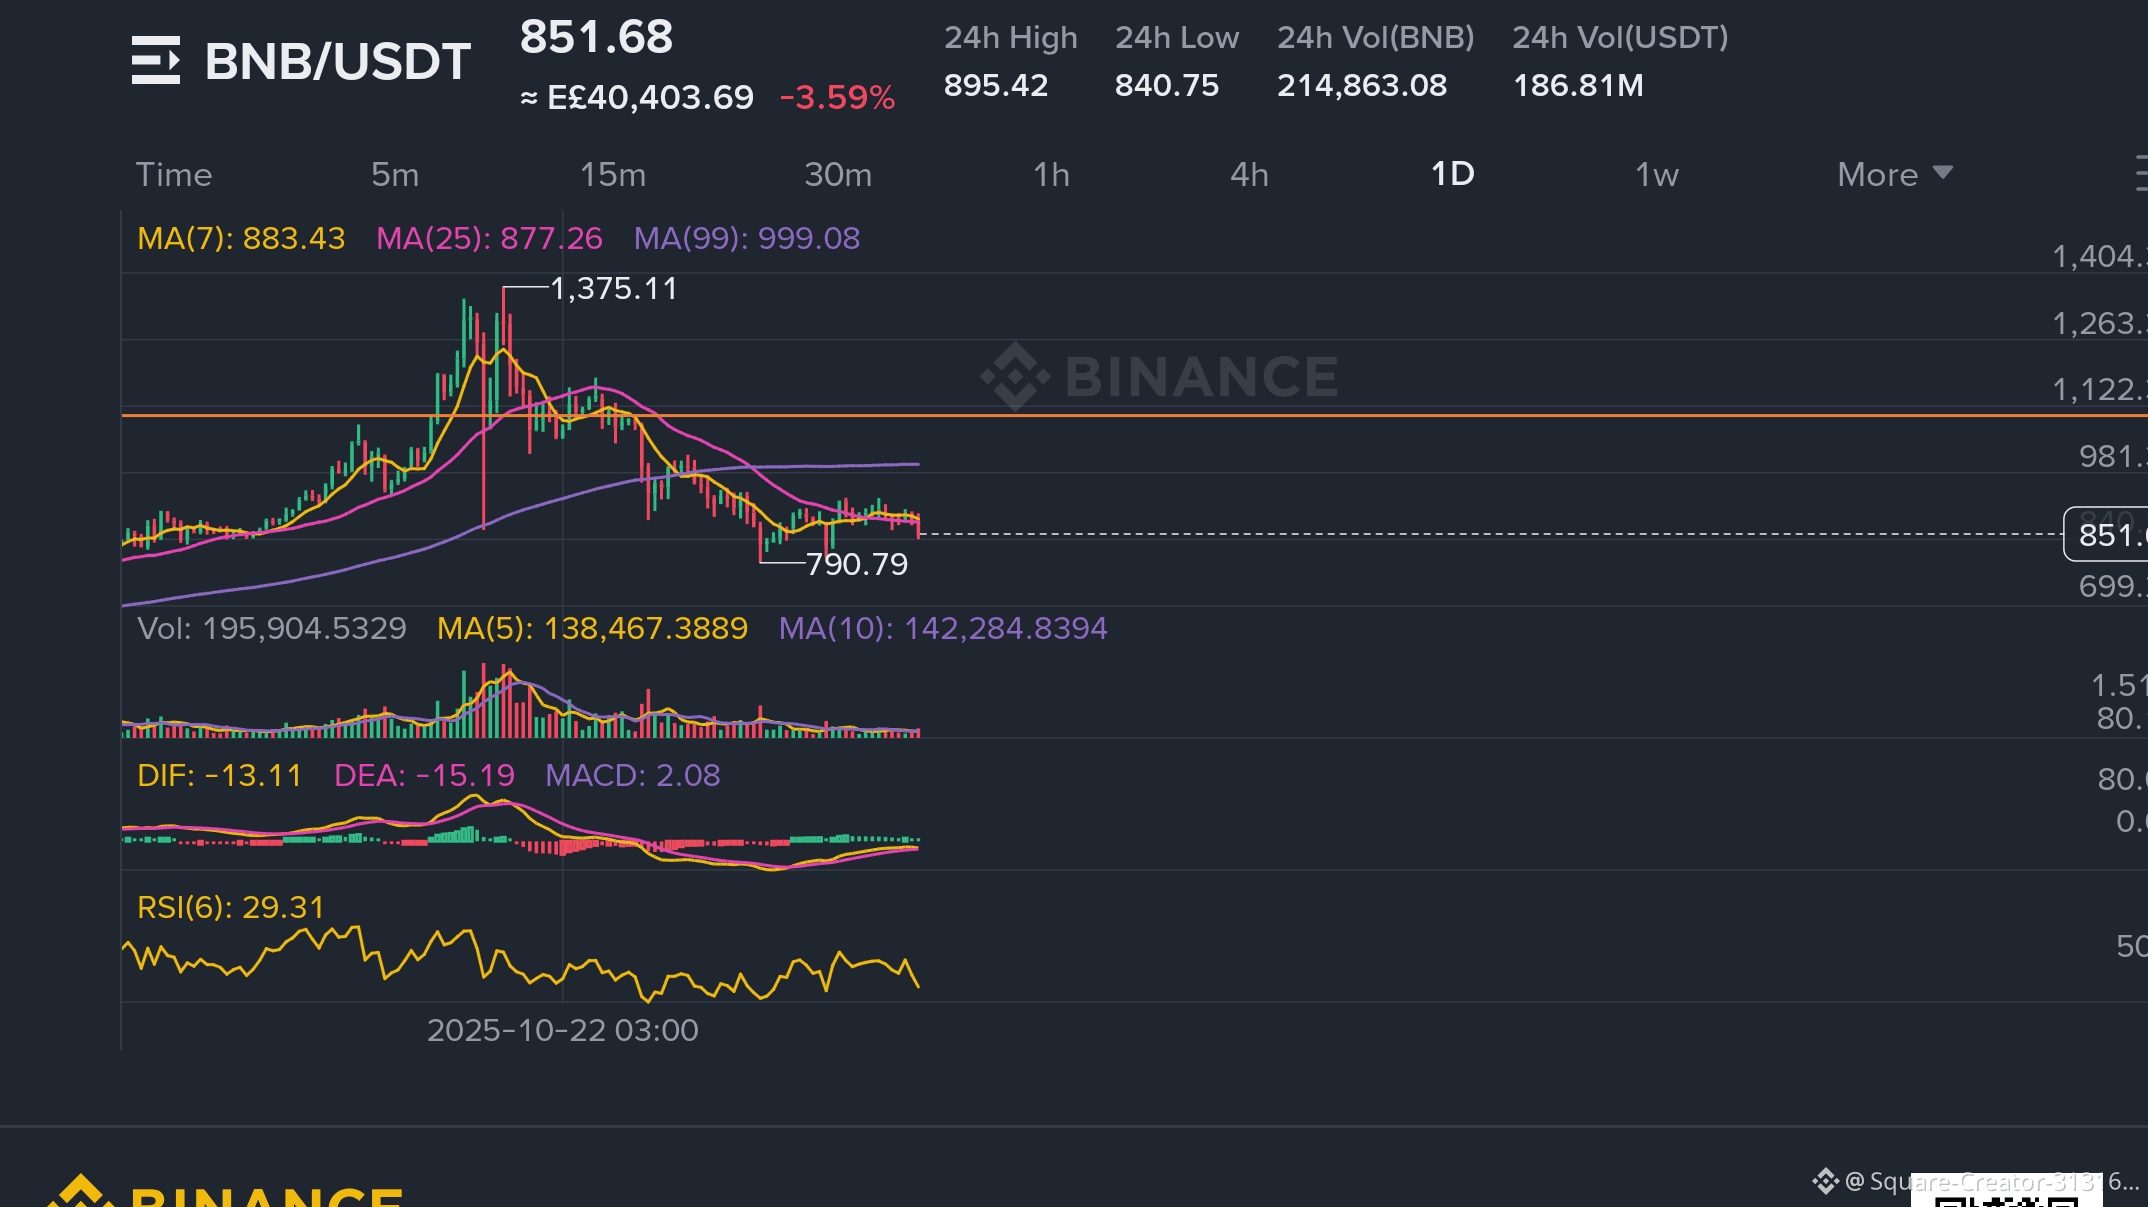This screenshot has width=2148, height=1207.
Task: Click the small Binance icon near Square-Creator
Action: pos(1825,1181)
